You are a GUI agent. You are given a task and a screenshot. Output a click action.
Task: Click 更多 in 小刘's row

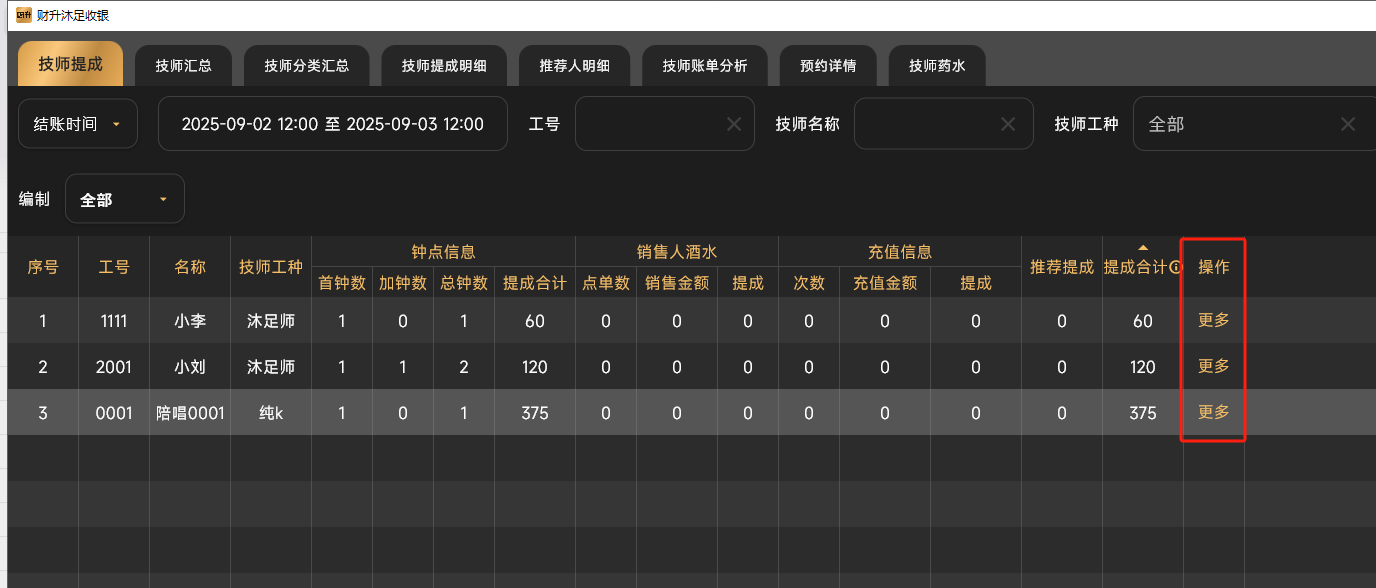pos(1214,366)
